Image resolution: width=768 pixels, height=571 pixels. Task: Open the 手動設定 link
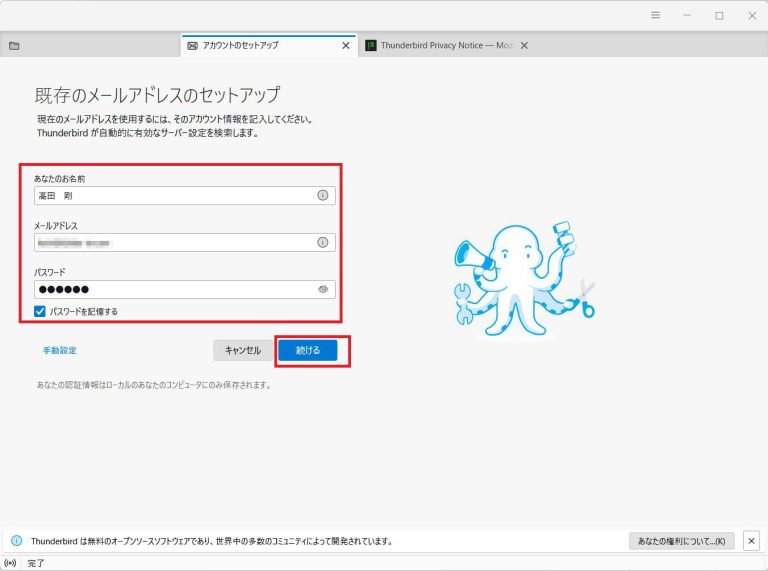click(x=60, y=350)
